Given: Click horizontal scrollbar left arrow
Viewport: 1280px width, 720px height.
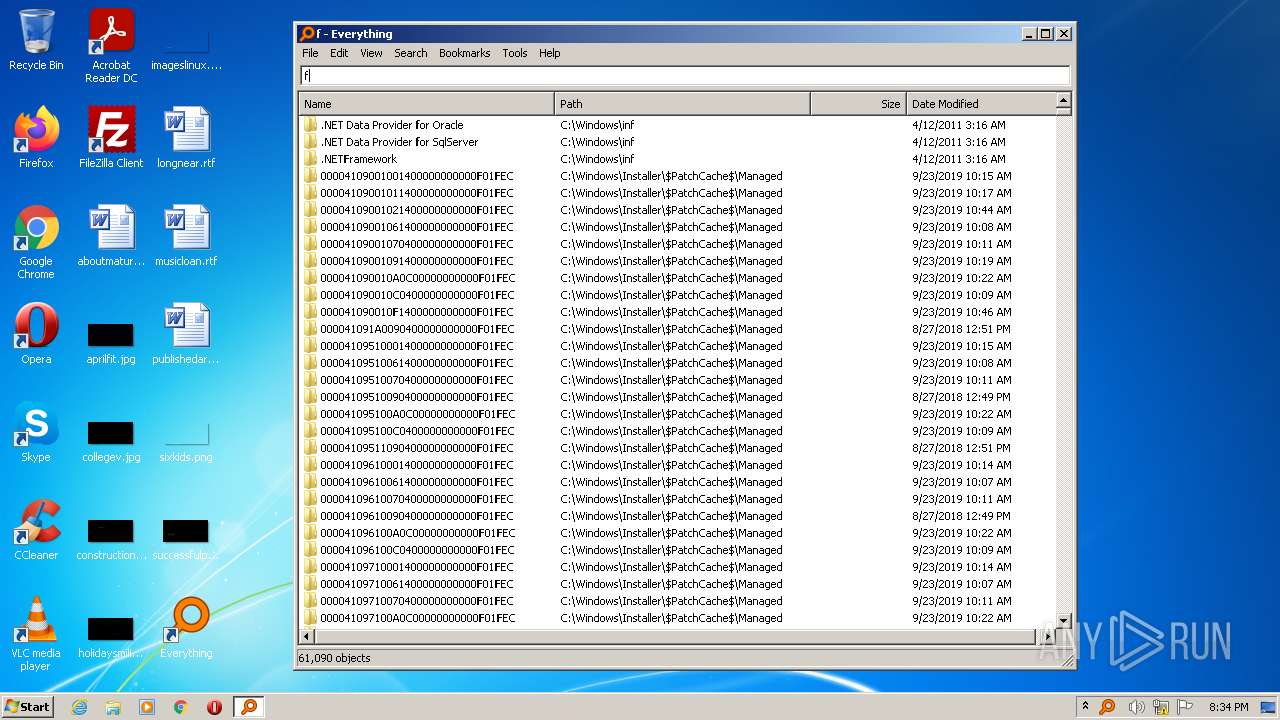Looking at the screenshot, I should click(x=307, y=636).
